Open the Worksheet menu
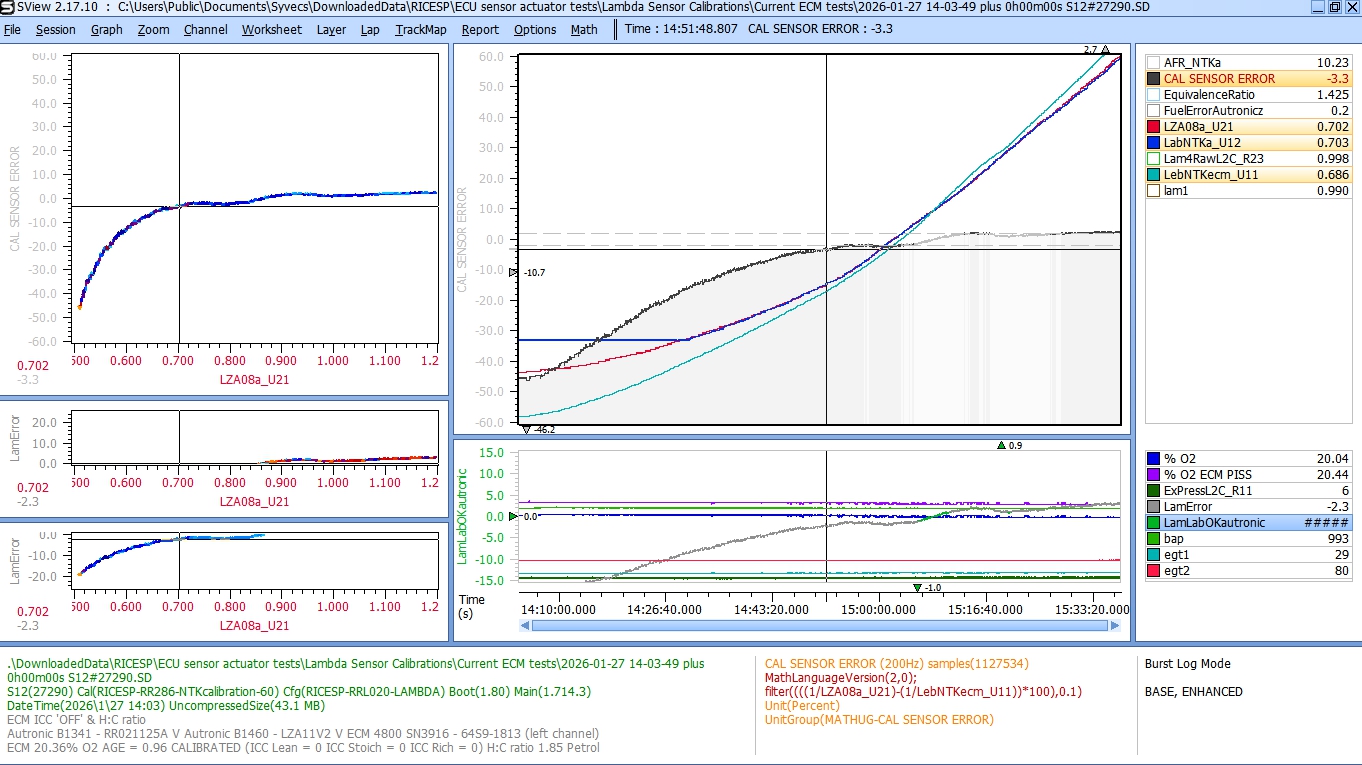This screenshot has width=1362, height=765. click(271, 29)
